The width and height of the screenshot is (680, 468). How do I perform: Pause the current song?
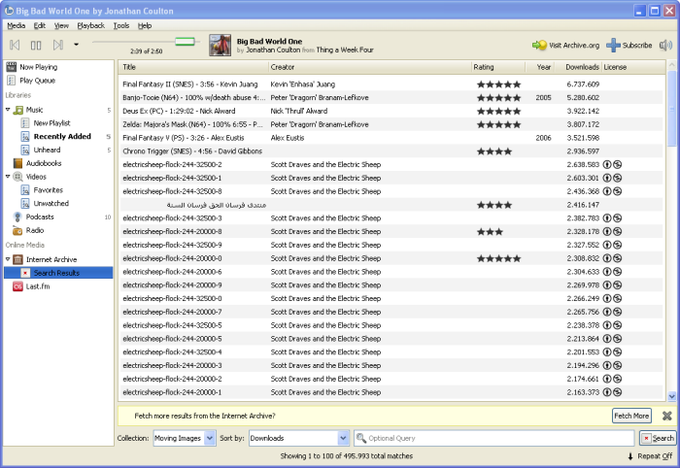click(36, 45)
